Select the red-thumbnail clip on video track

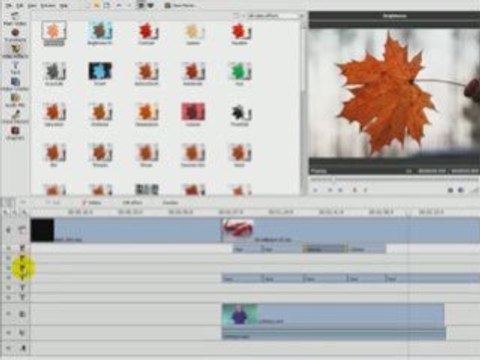click(x=350, y=230)
